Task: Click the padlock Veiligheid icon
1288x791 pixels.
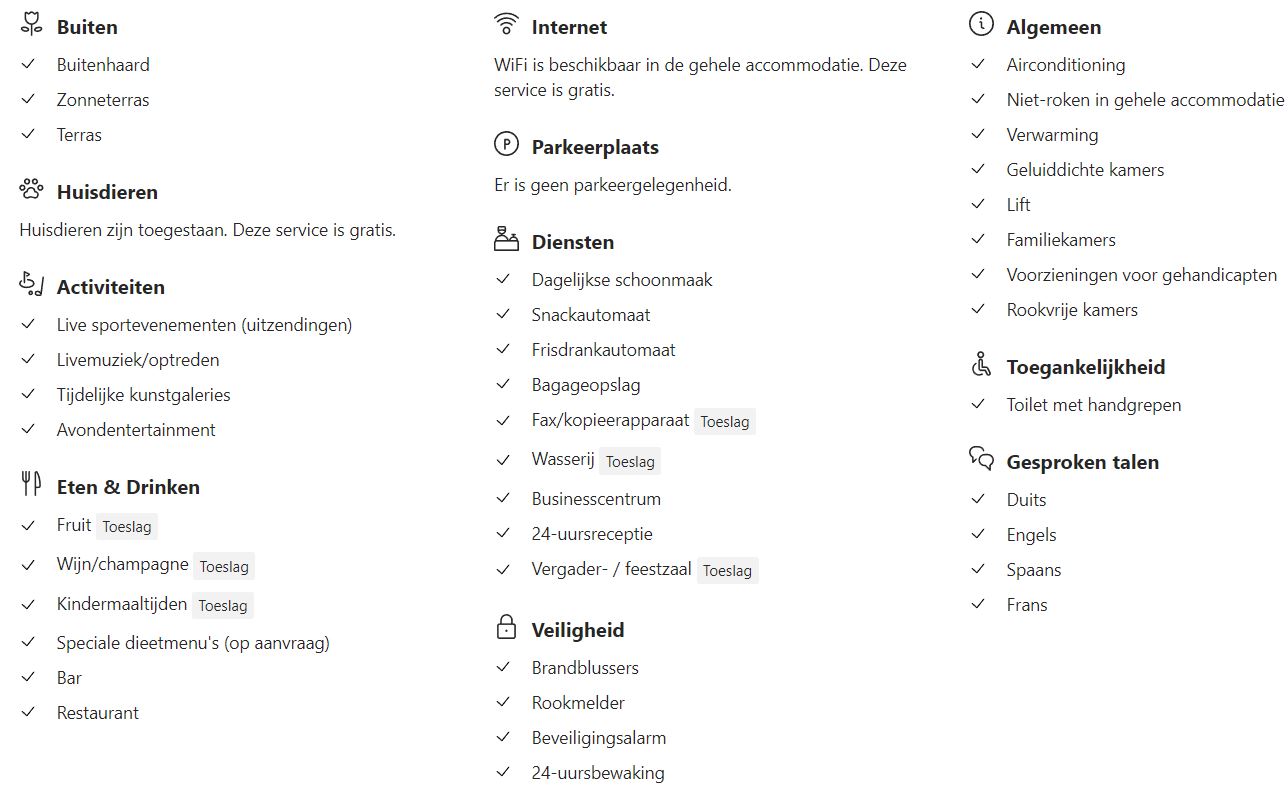Action: 507,628
